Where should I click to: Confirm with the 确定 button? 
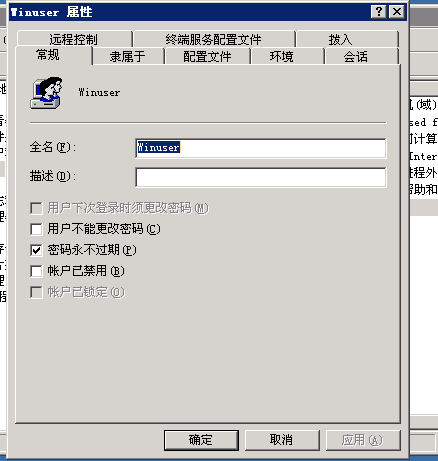pyautogui.click(x=201, y=440)
